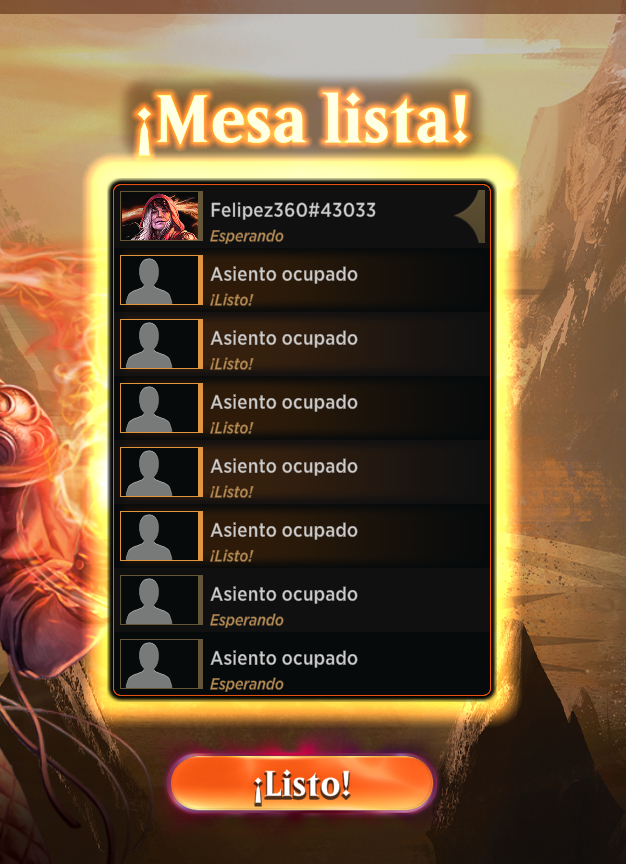Select the third Asiento ocupado silhouette avatar
Image resolution: width=626 pixels, height=864 pixels.
(x=161, y=408)
